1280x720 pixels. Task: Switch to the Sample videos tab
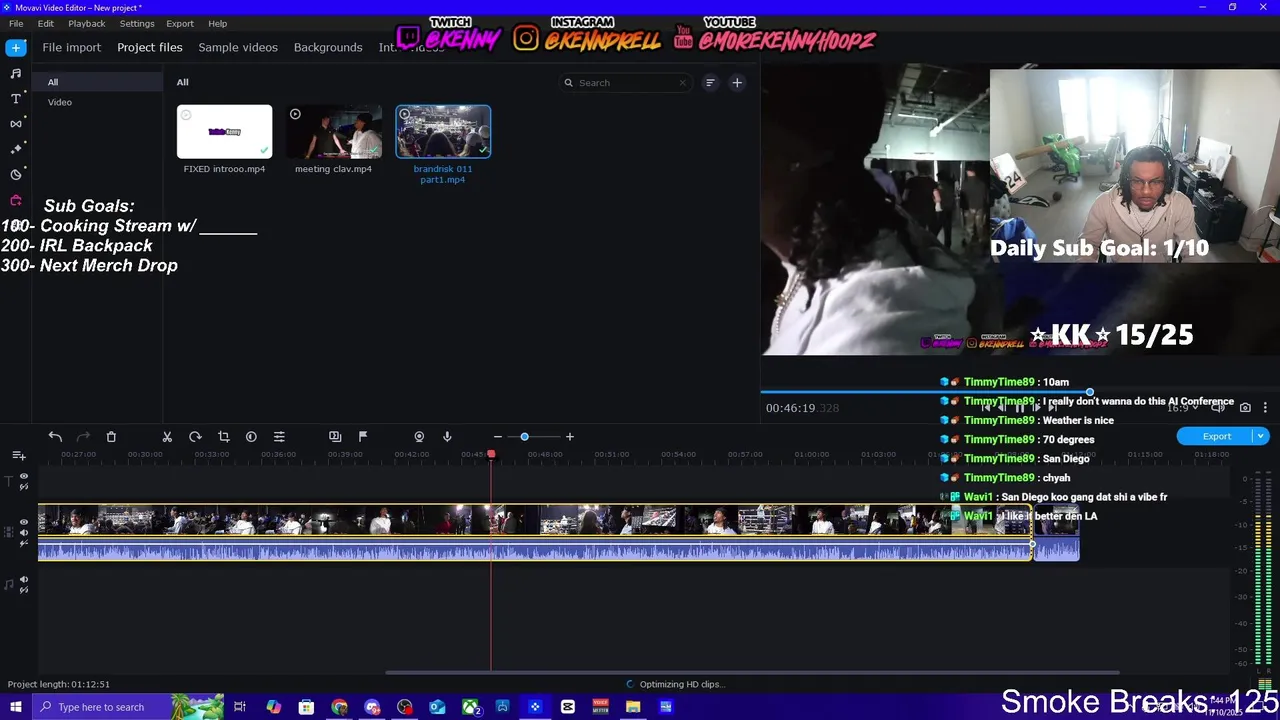[x=238, y=47]
